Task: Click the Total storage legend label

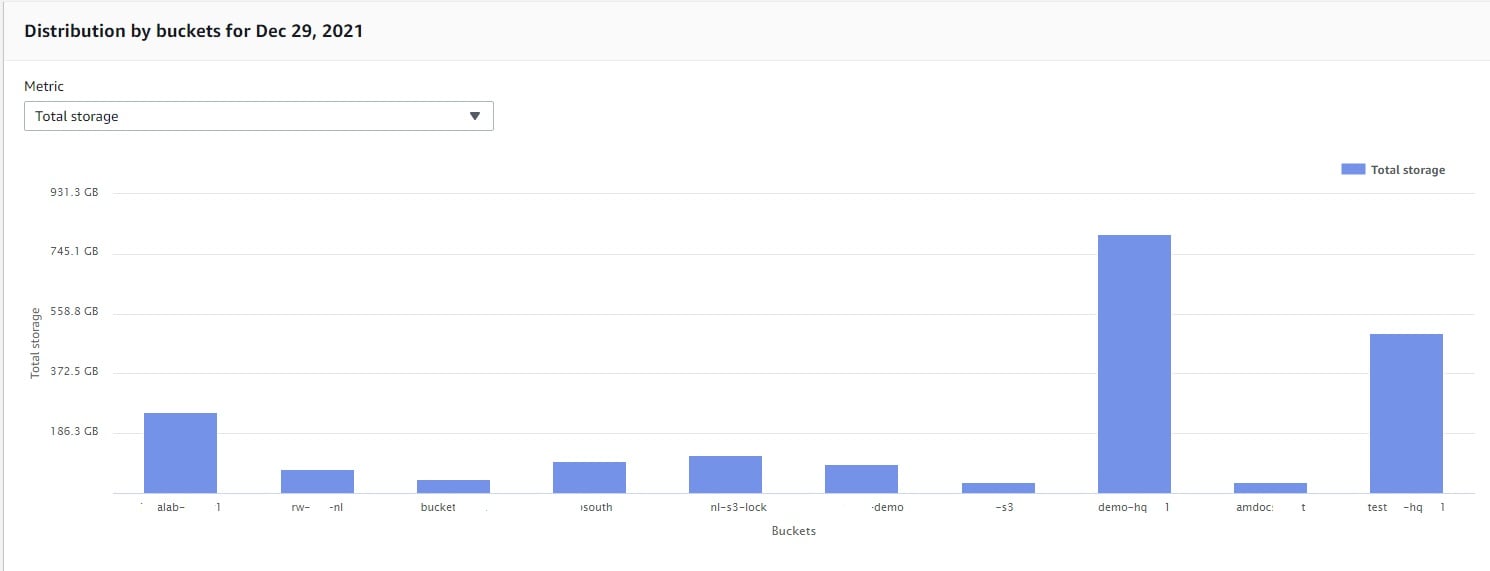Action: 1407,170
